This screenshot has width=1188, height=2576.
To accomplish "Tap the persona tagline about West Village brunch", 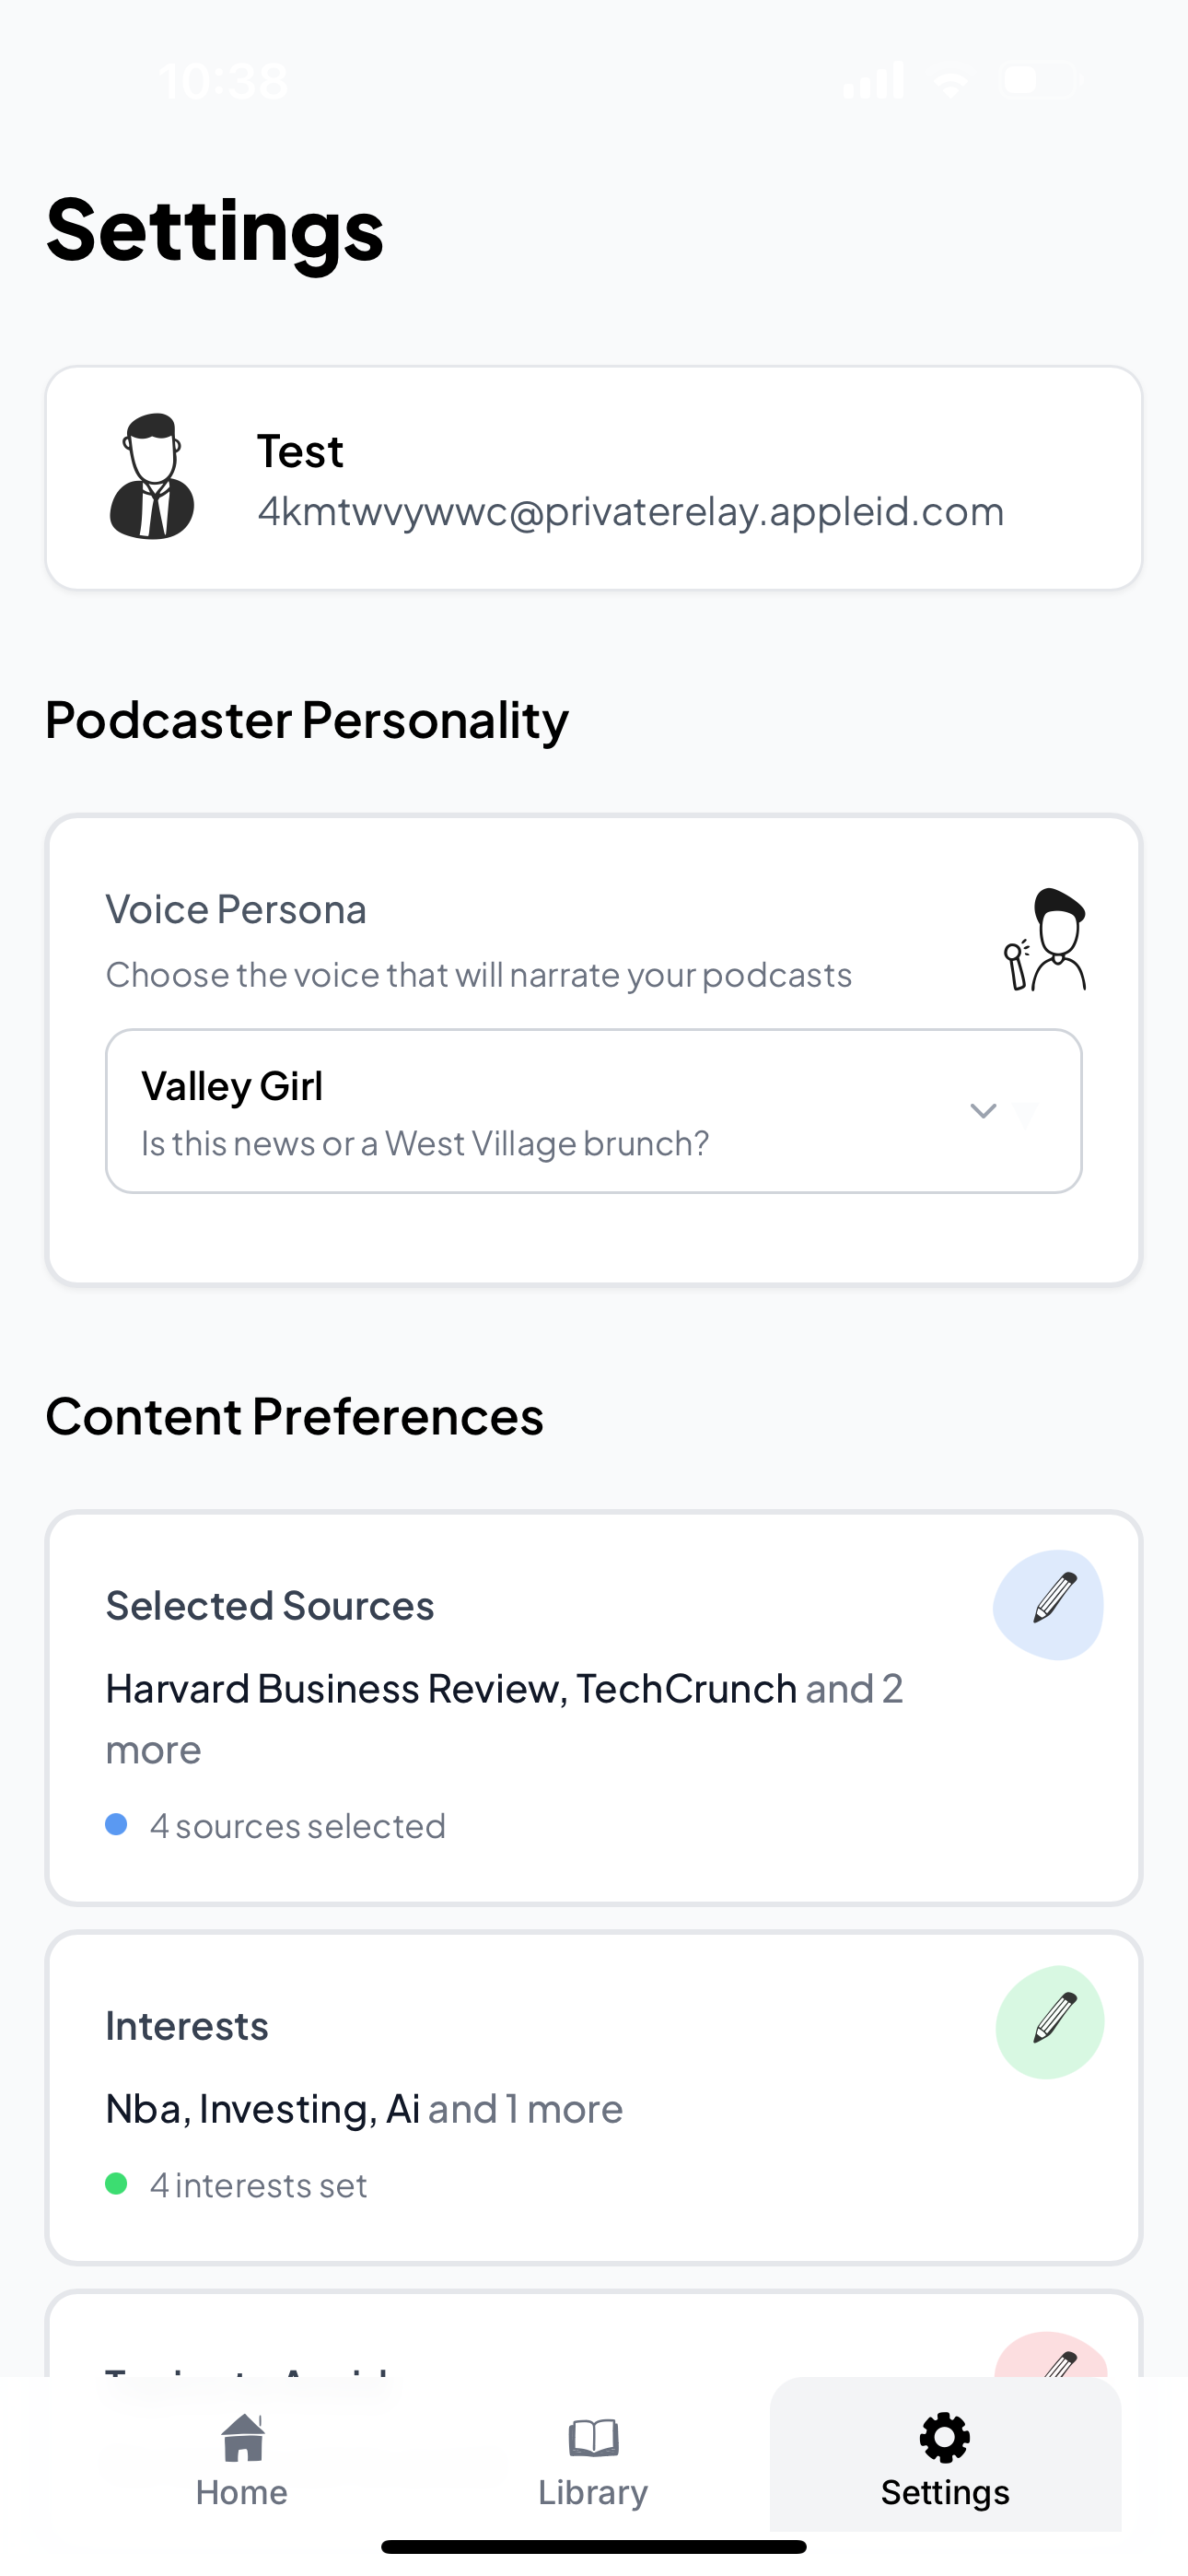I will [424, 1143].
